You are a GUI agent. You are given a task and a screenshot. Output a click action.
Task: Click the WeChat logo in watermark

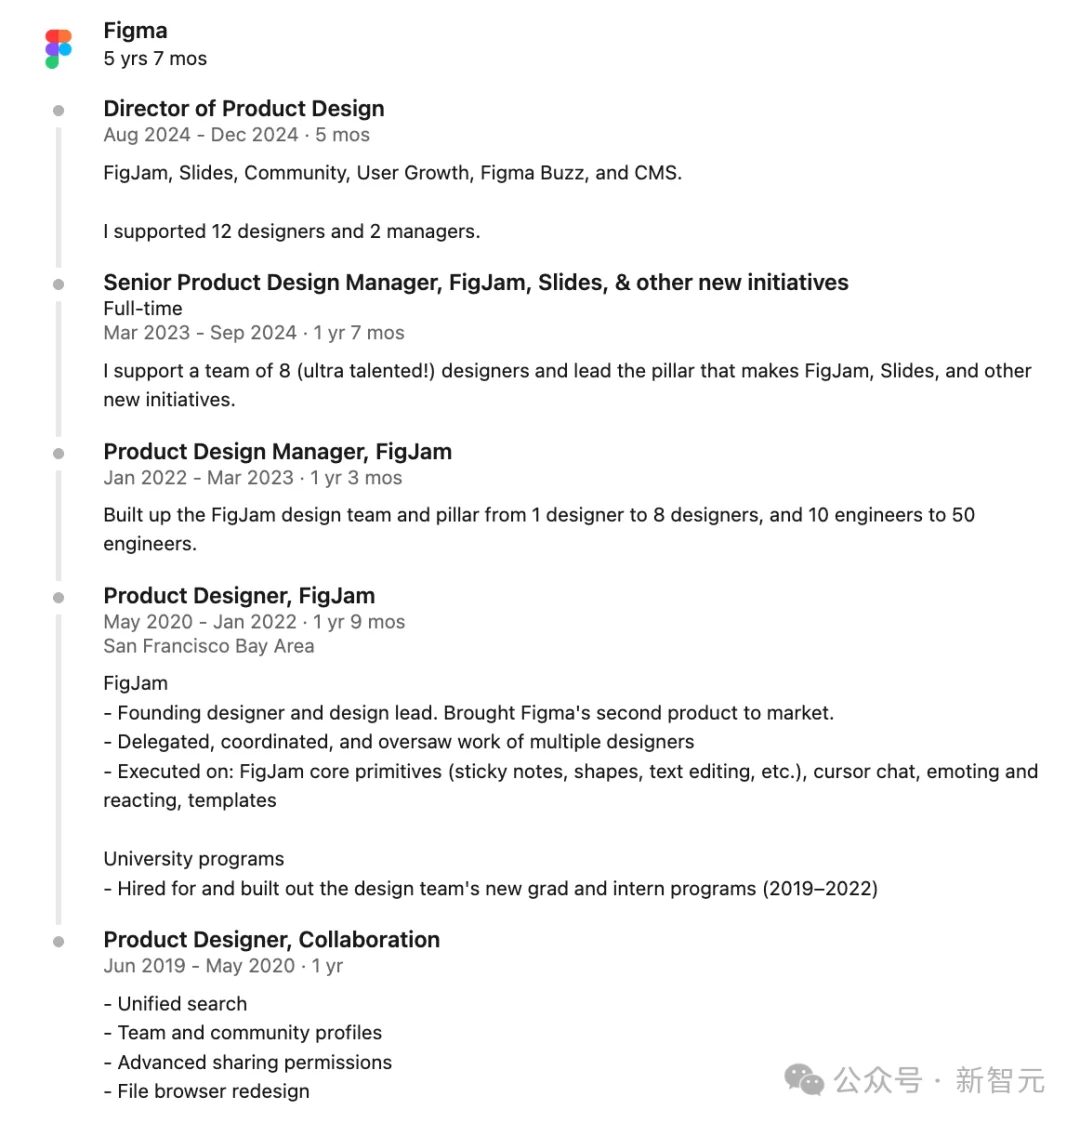point(804,1080)
